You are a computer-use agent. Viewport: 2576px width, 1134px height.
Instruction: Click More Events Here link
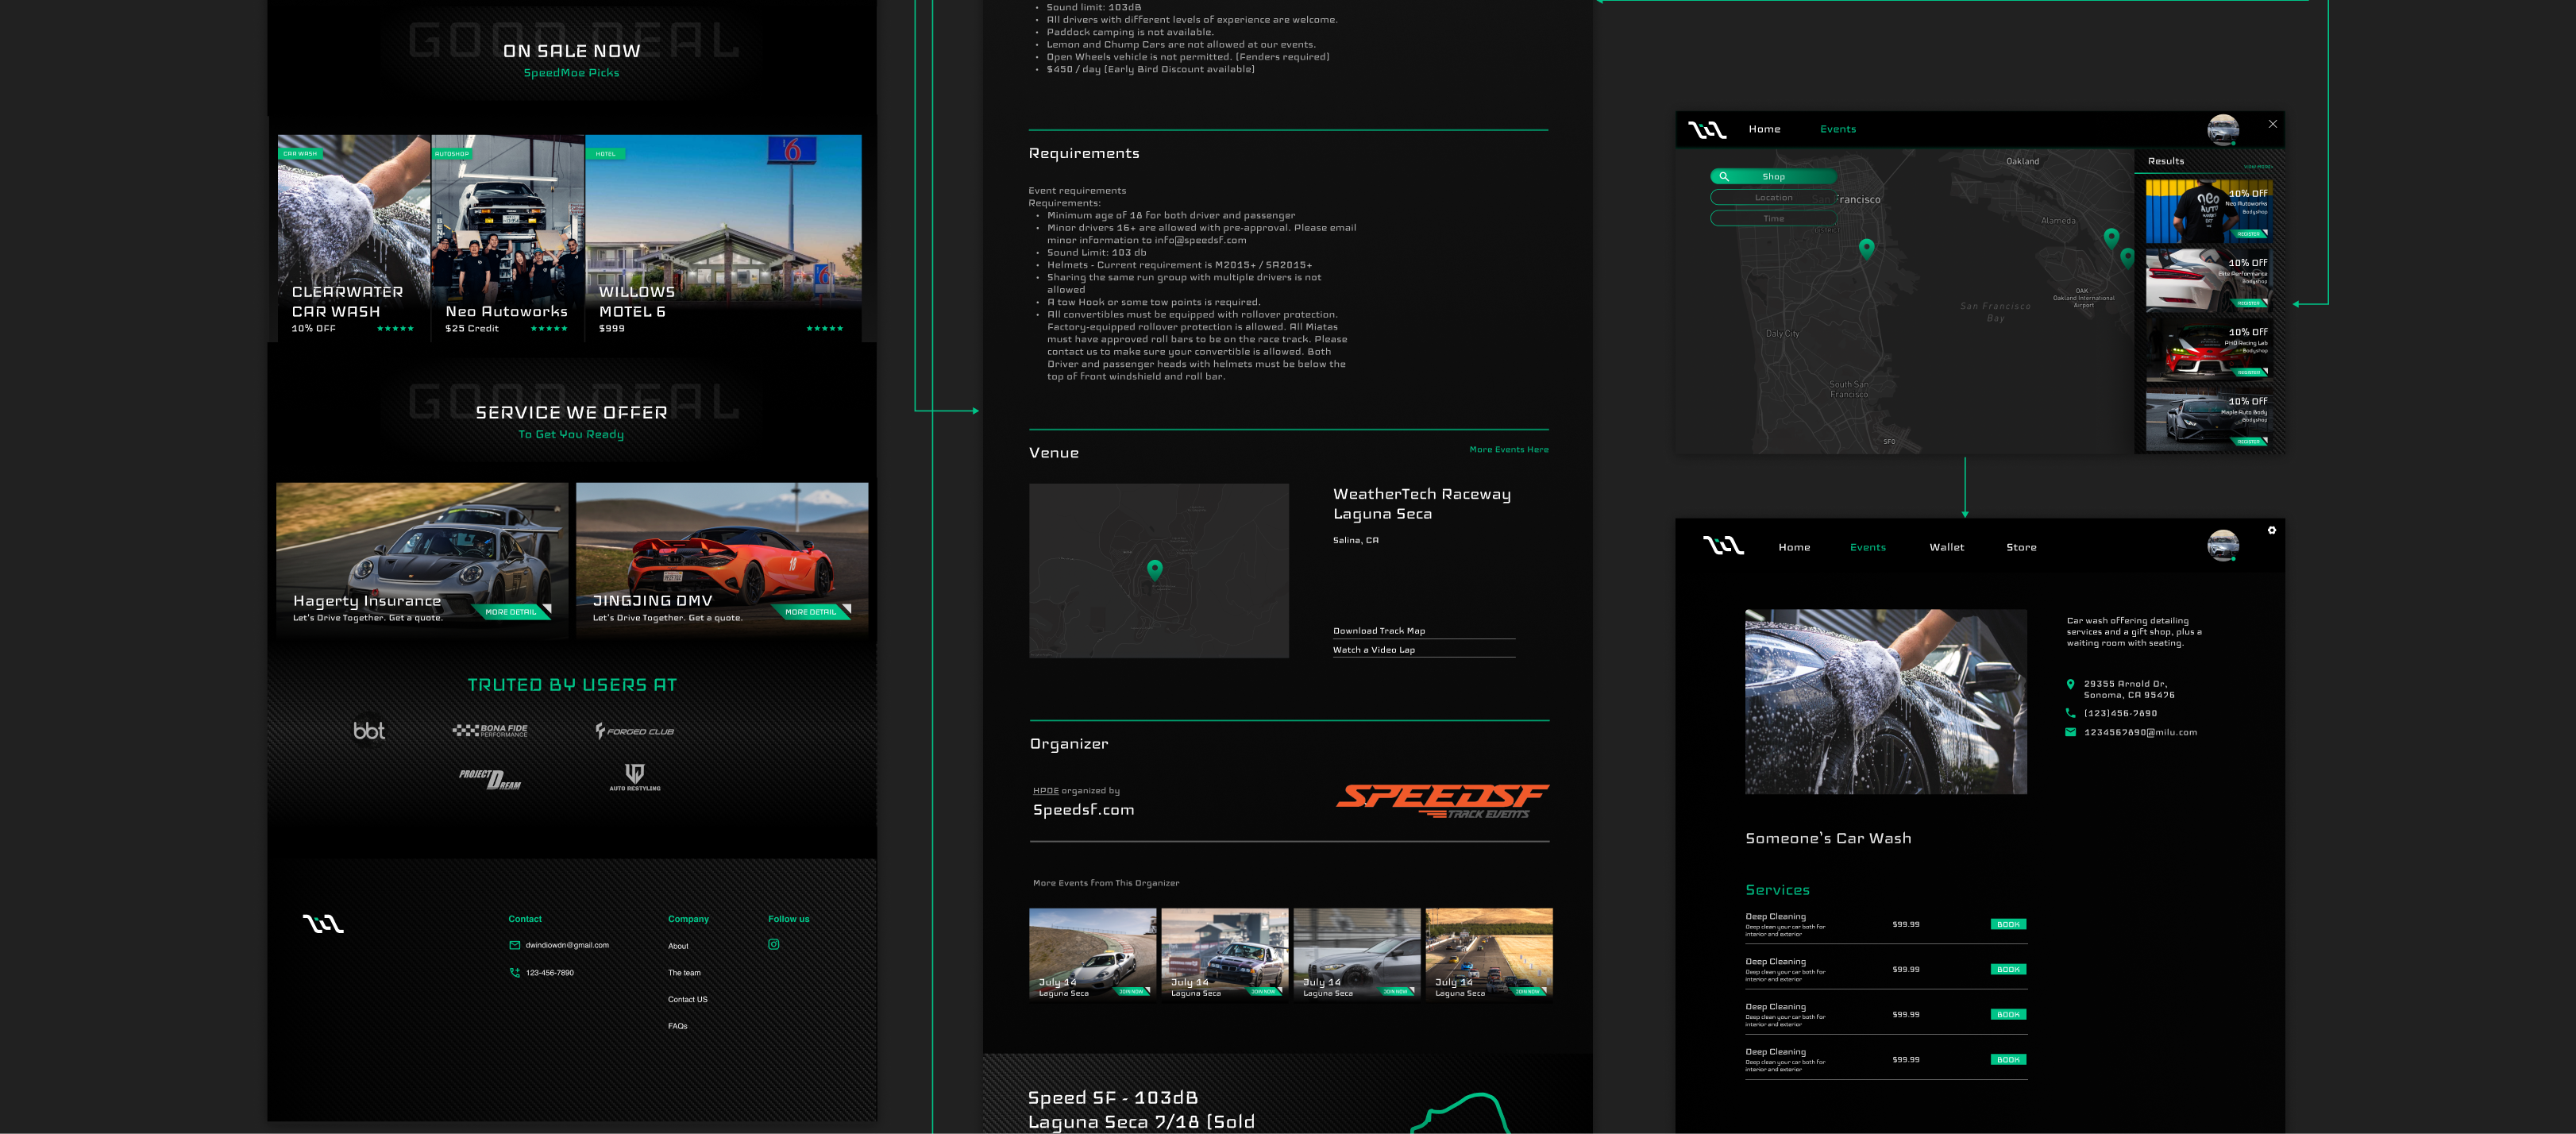coord(1508,449)
